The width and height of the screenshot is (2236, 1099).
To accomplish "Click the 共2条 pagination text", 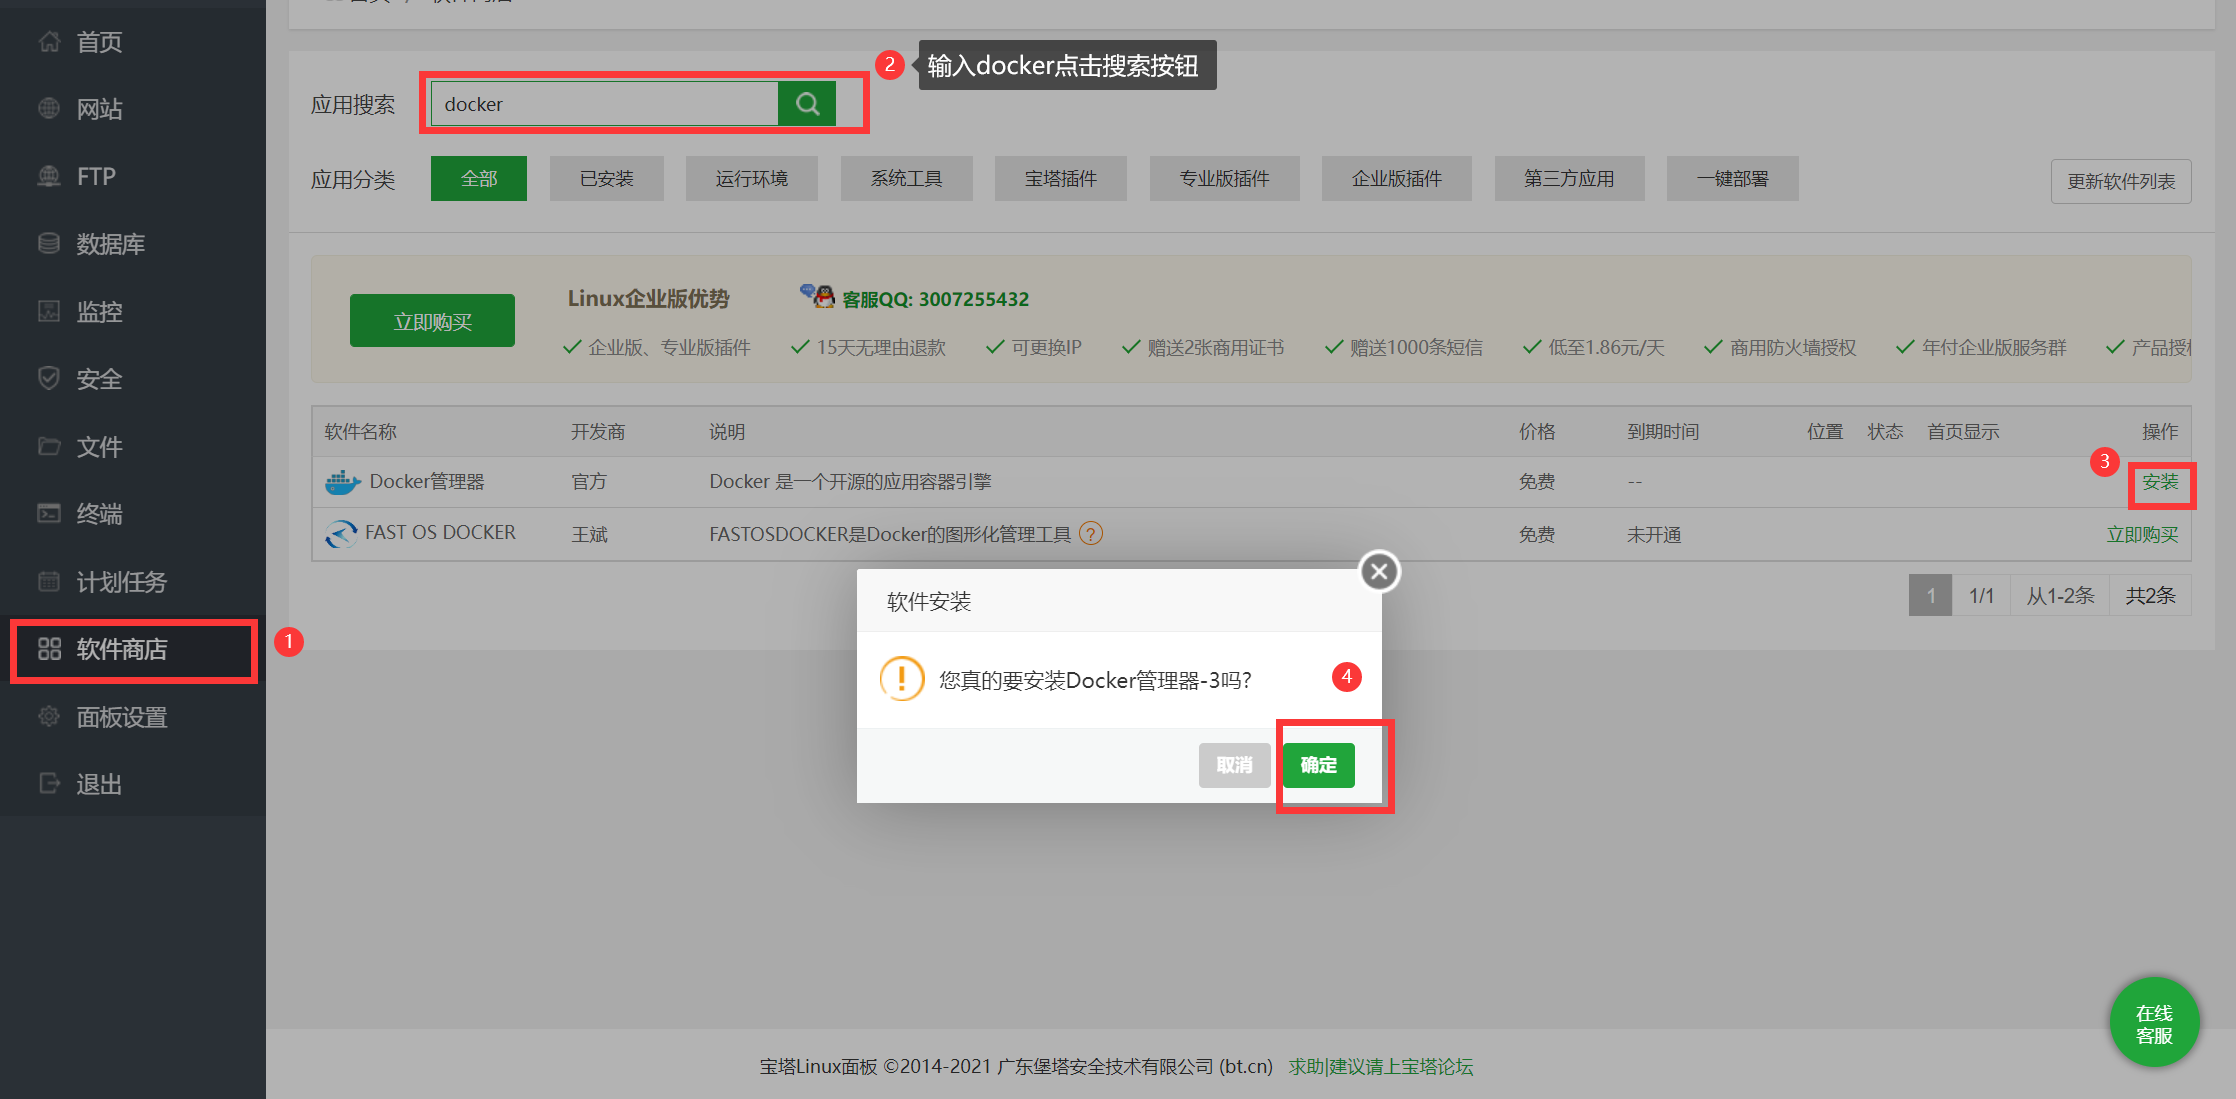I will click(x=2150, y=596).
